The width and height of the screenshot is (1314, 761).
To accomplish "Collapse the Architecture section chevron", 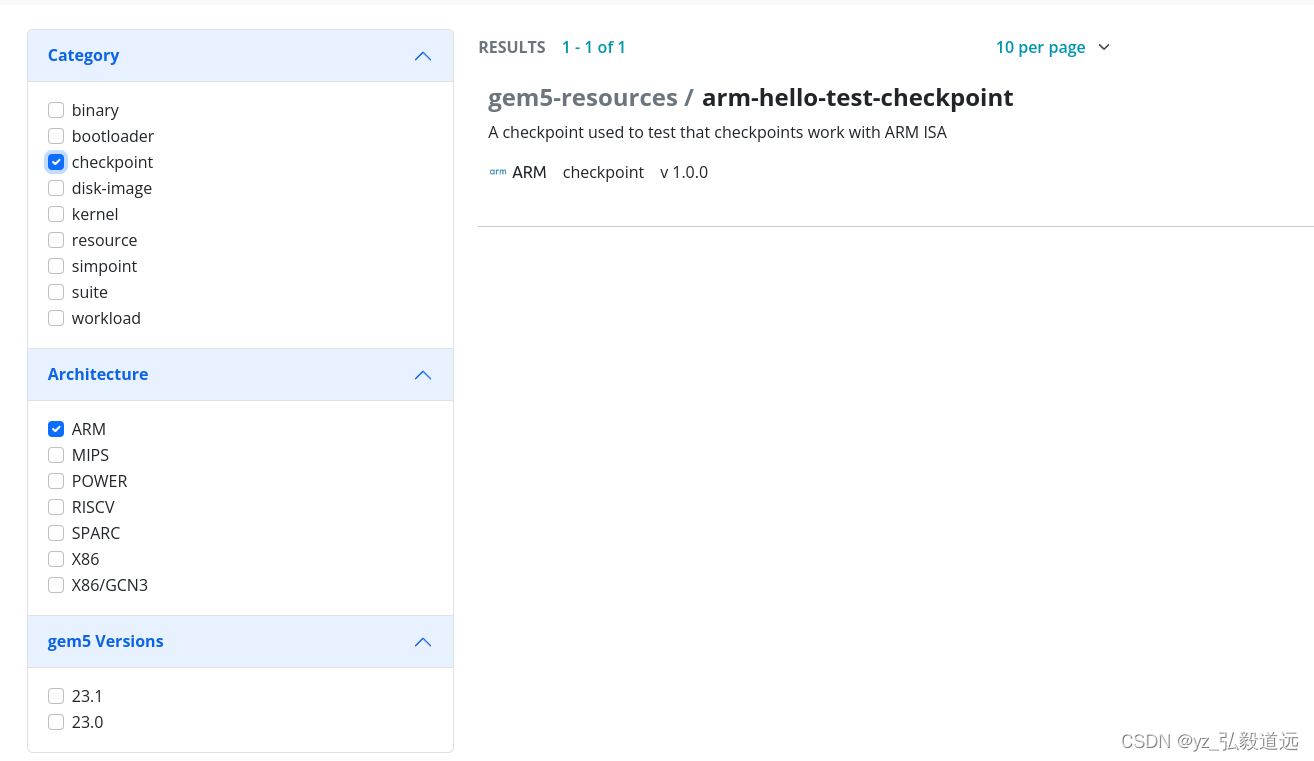I will (x=423, y=375).
